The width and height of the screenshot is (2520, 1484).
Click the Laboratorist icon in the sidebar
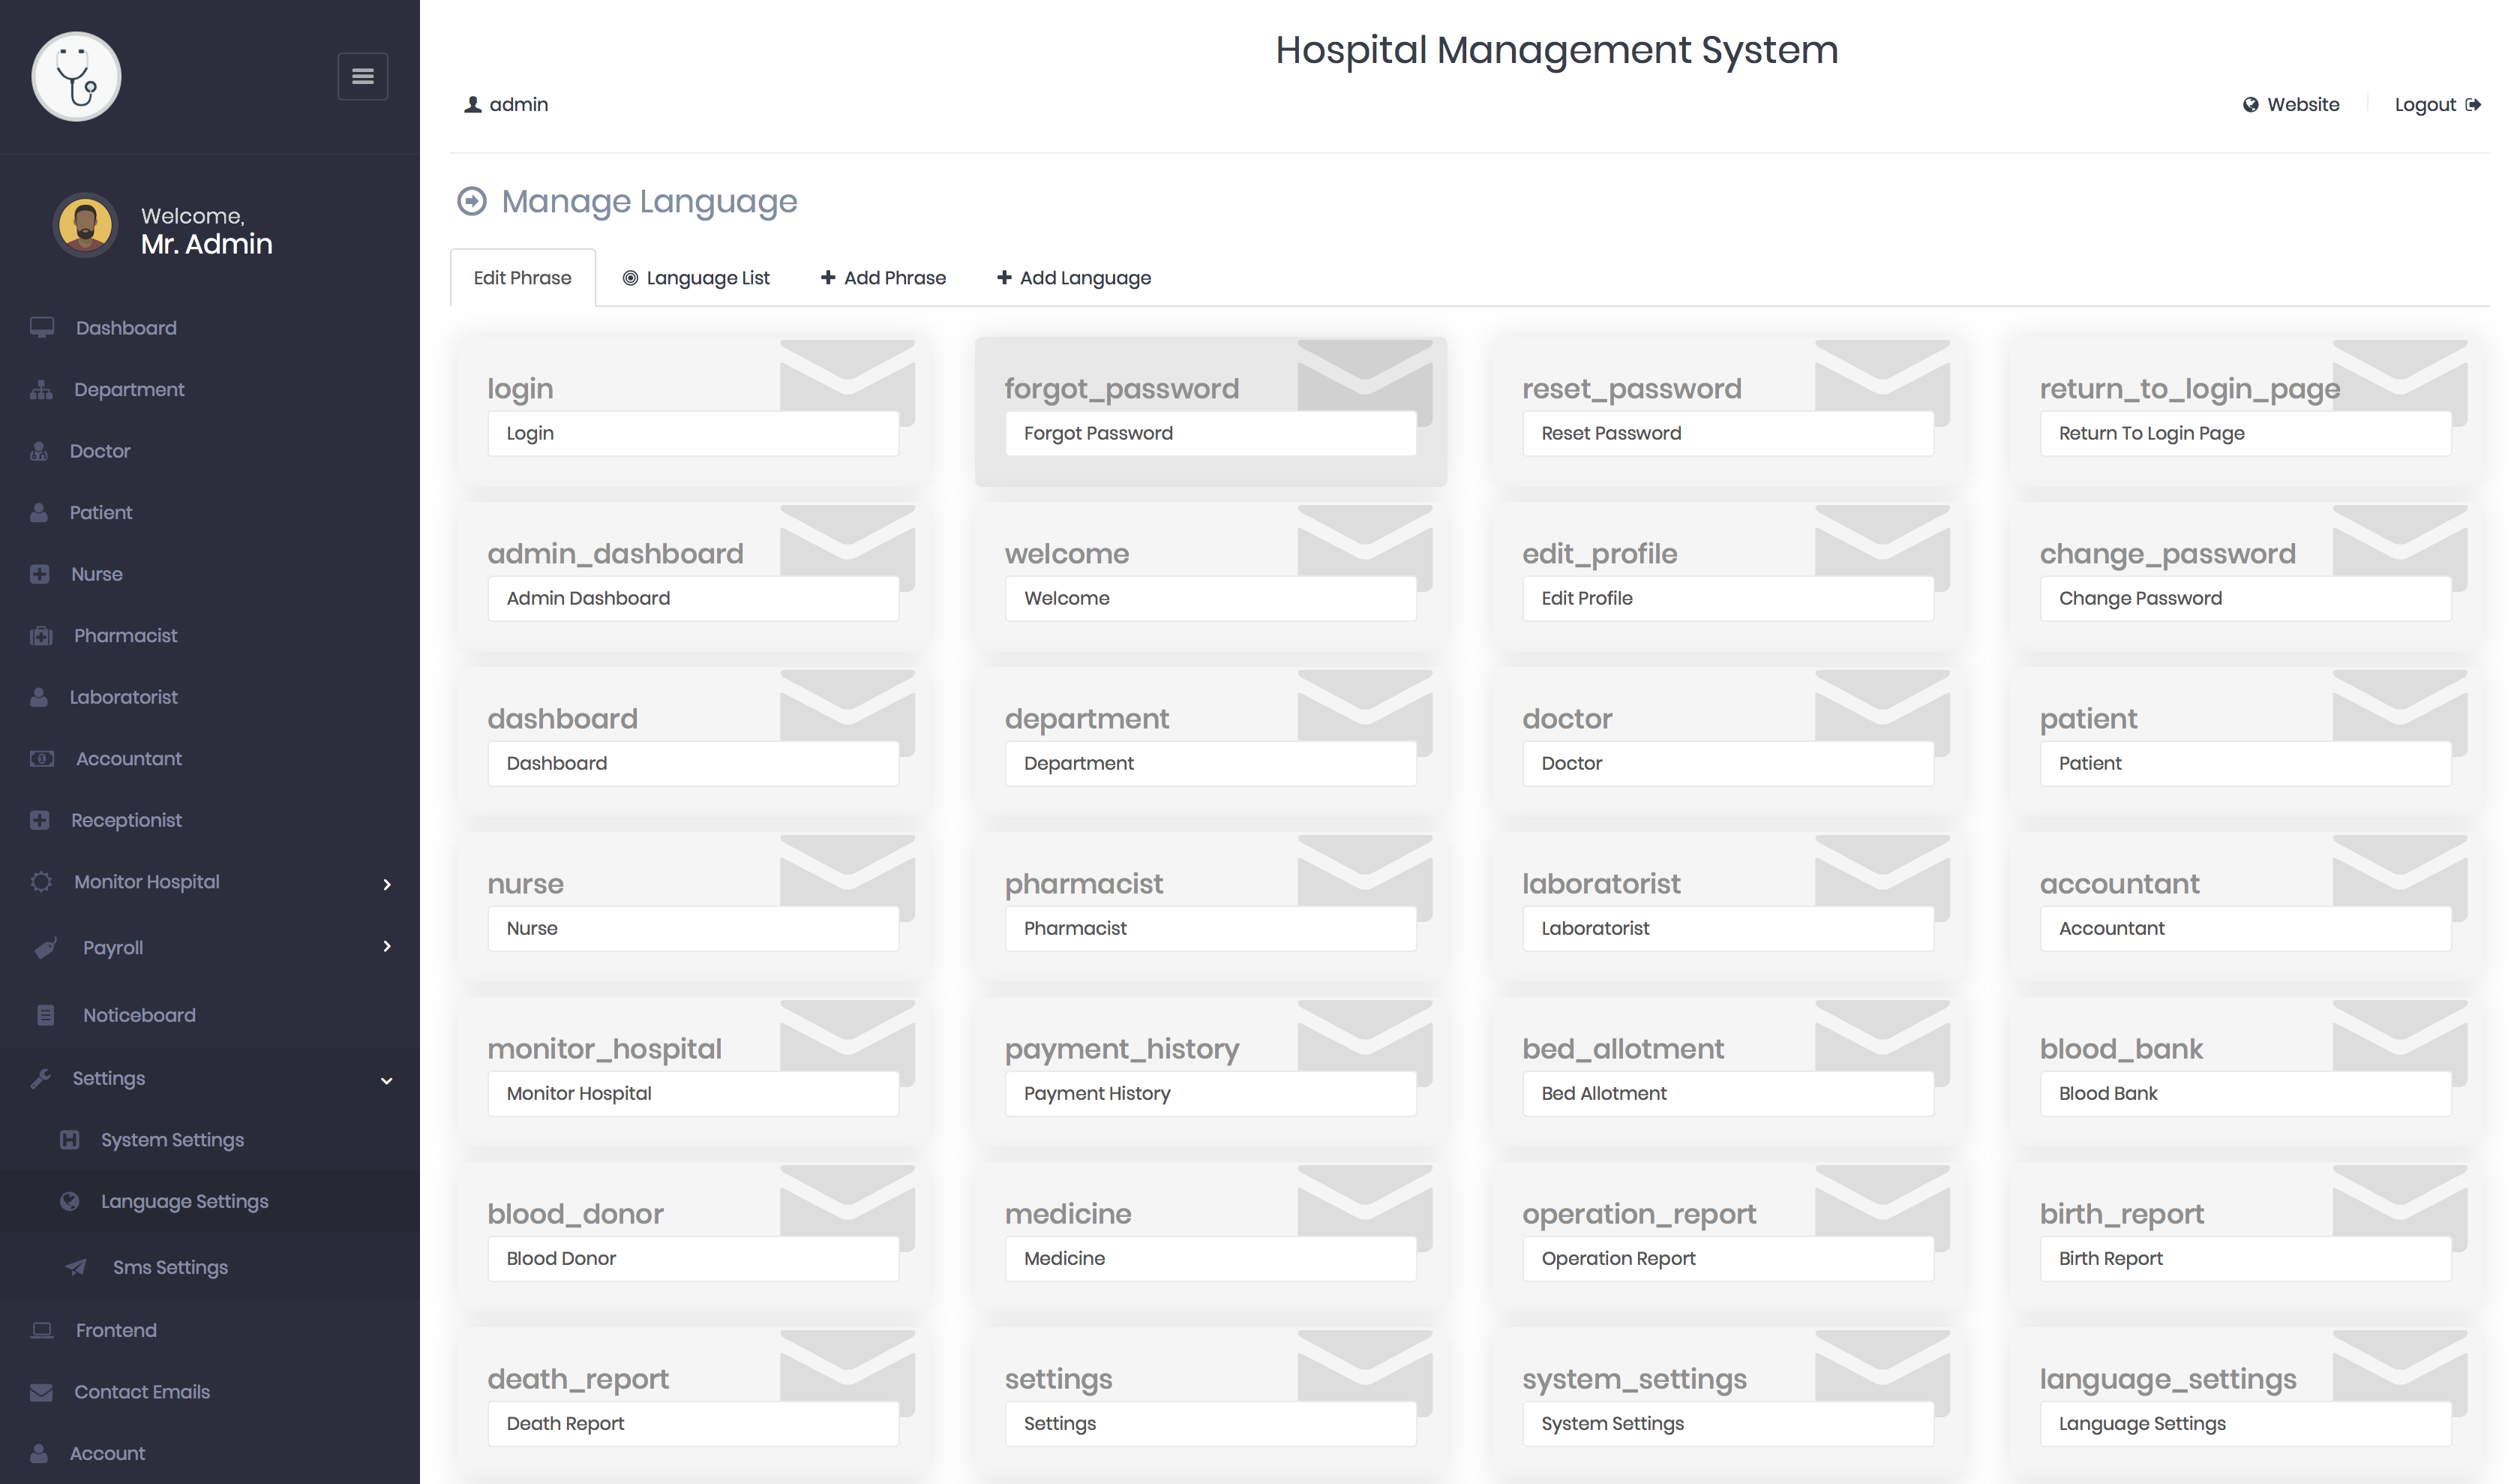point(39,697)
